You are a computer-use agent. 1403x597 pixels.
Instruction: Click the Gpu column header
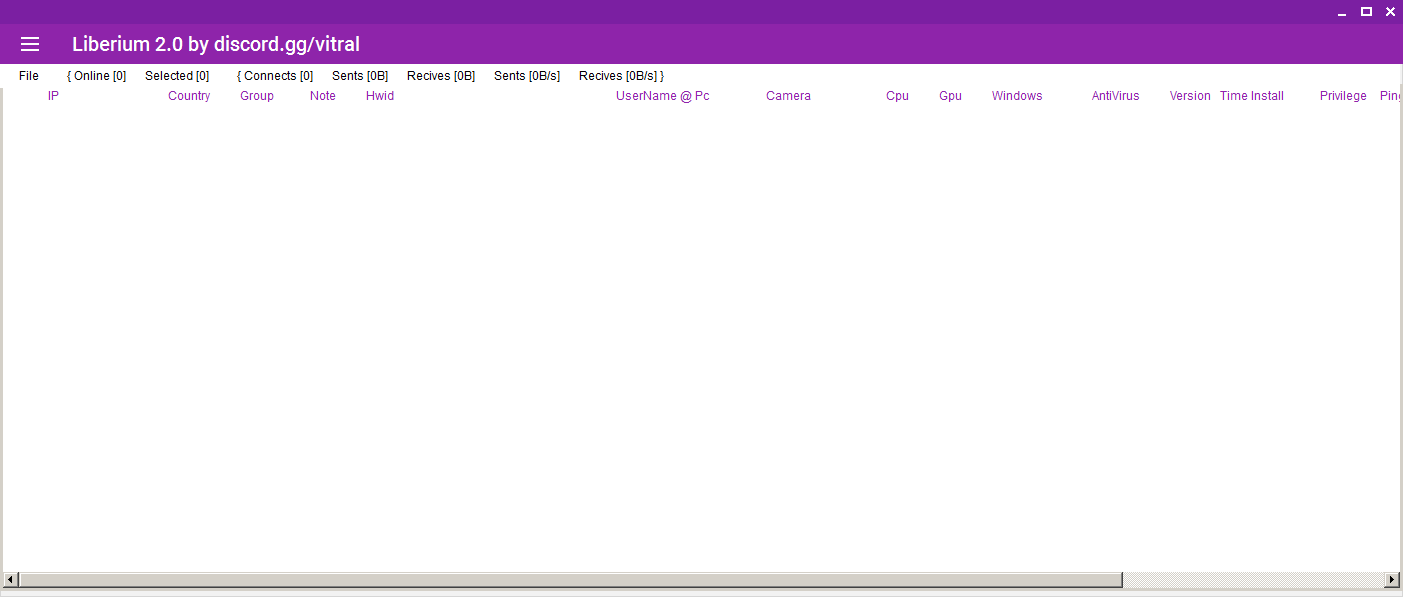(950, 96)
